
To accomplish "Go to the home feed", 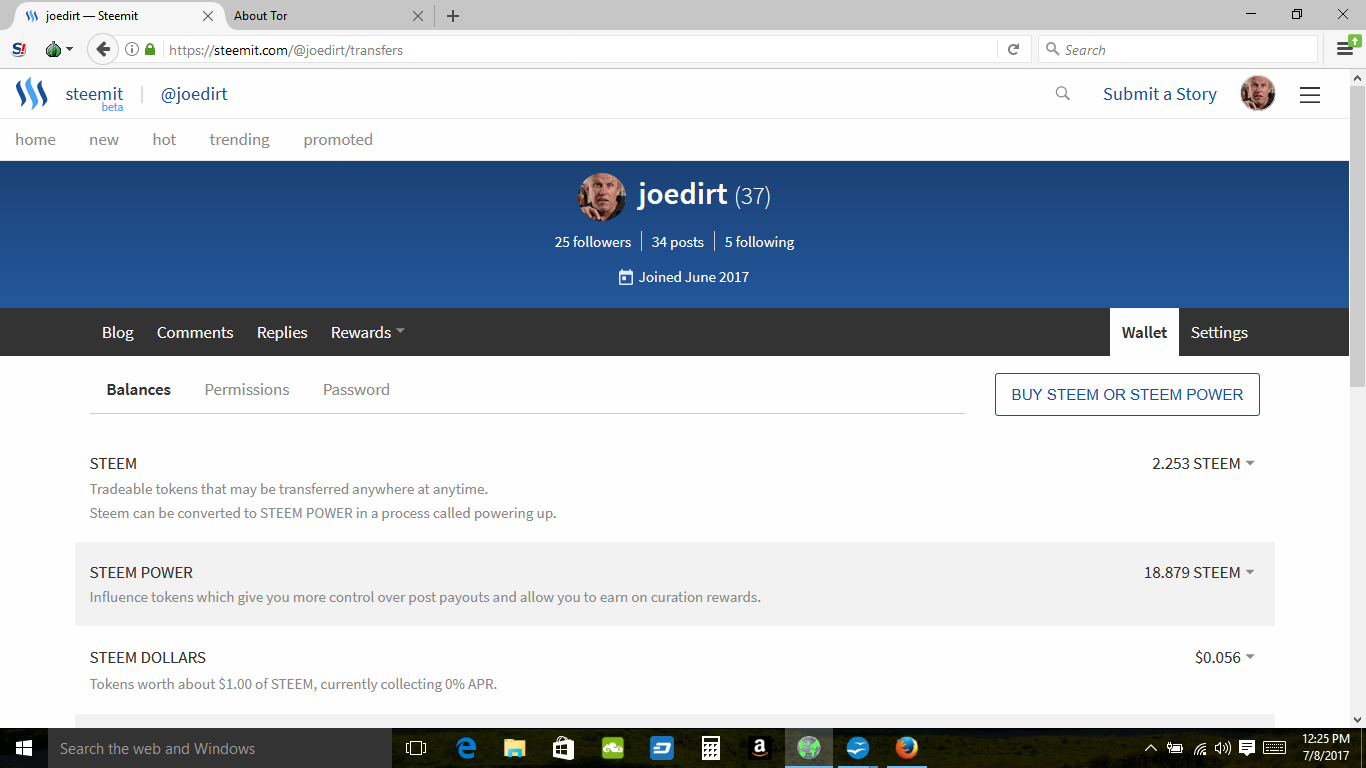I will [x=35, y=140].
